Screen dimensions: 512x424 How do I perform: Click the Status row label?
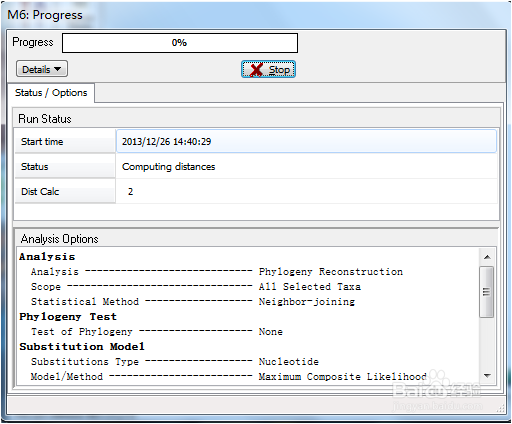point(65,166)
